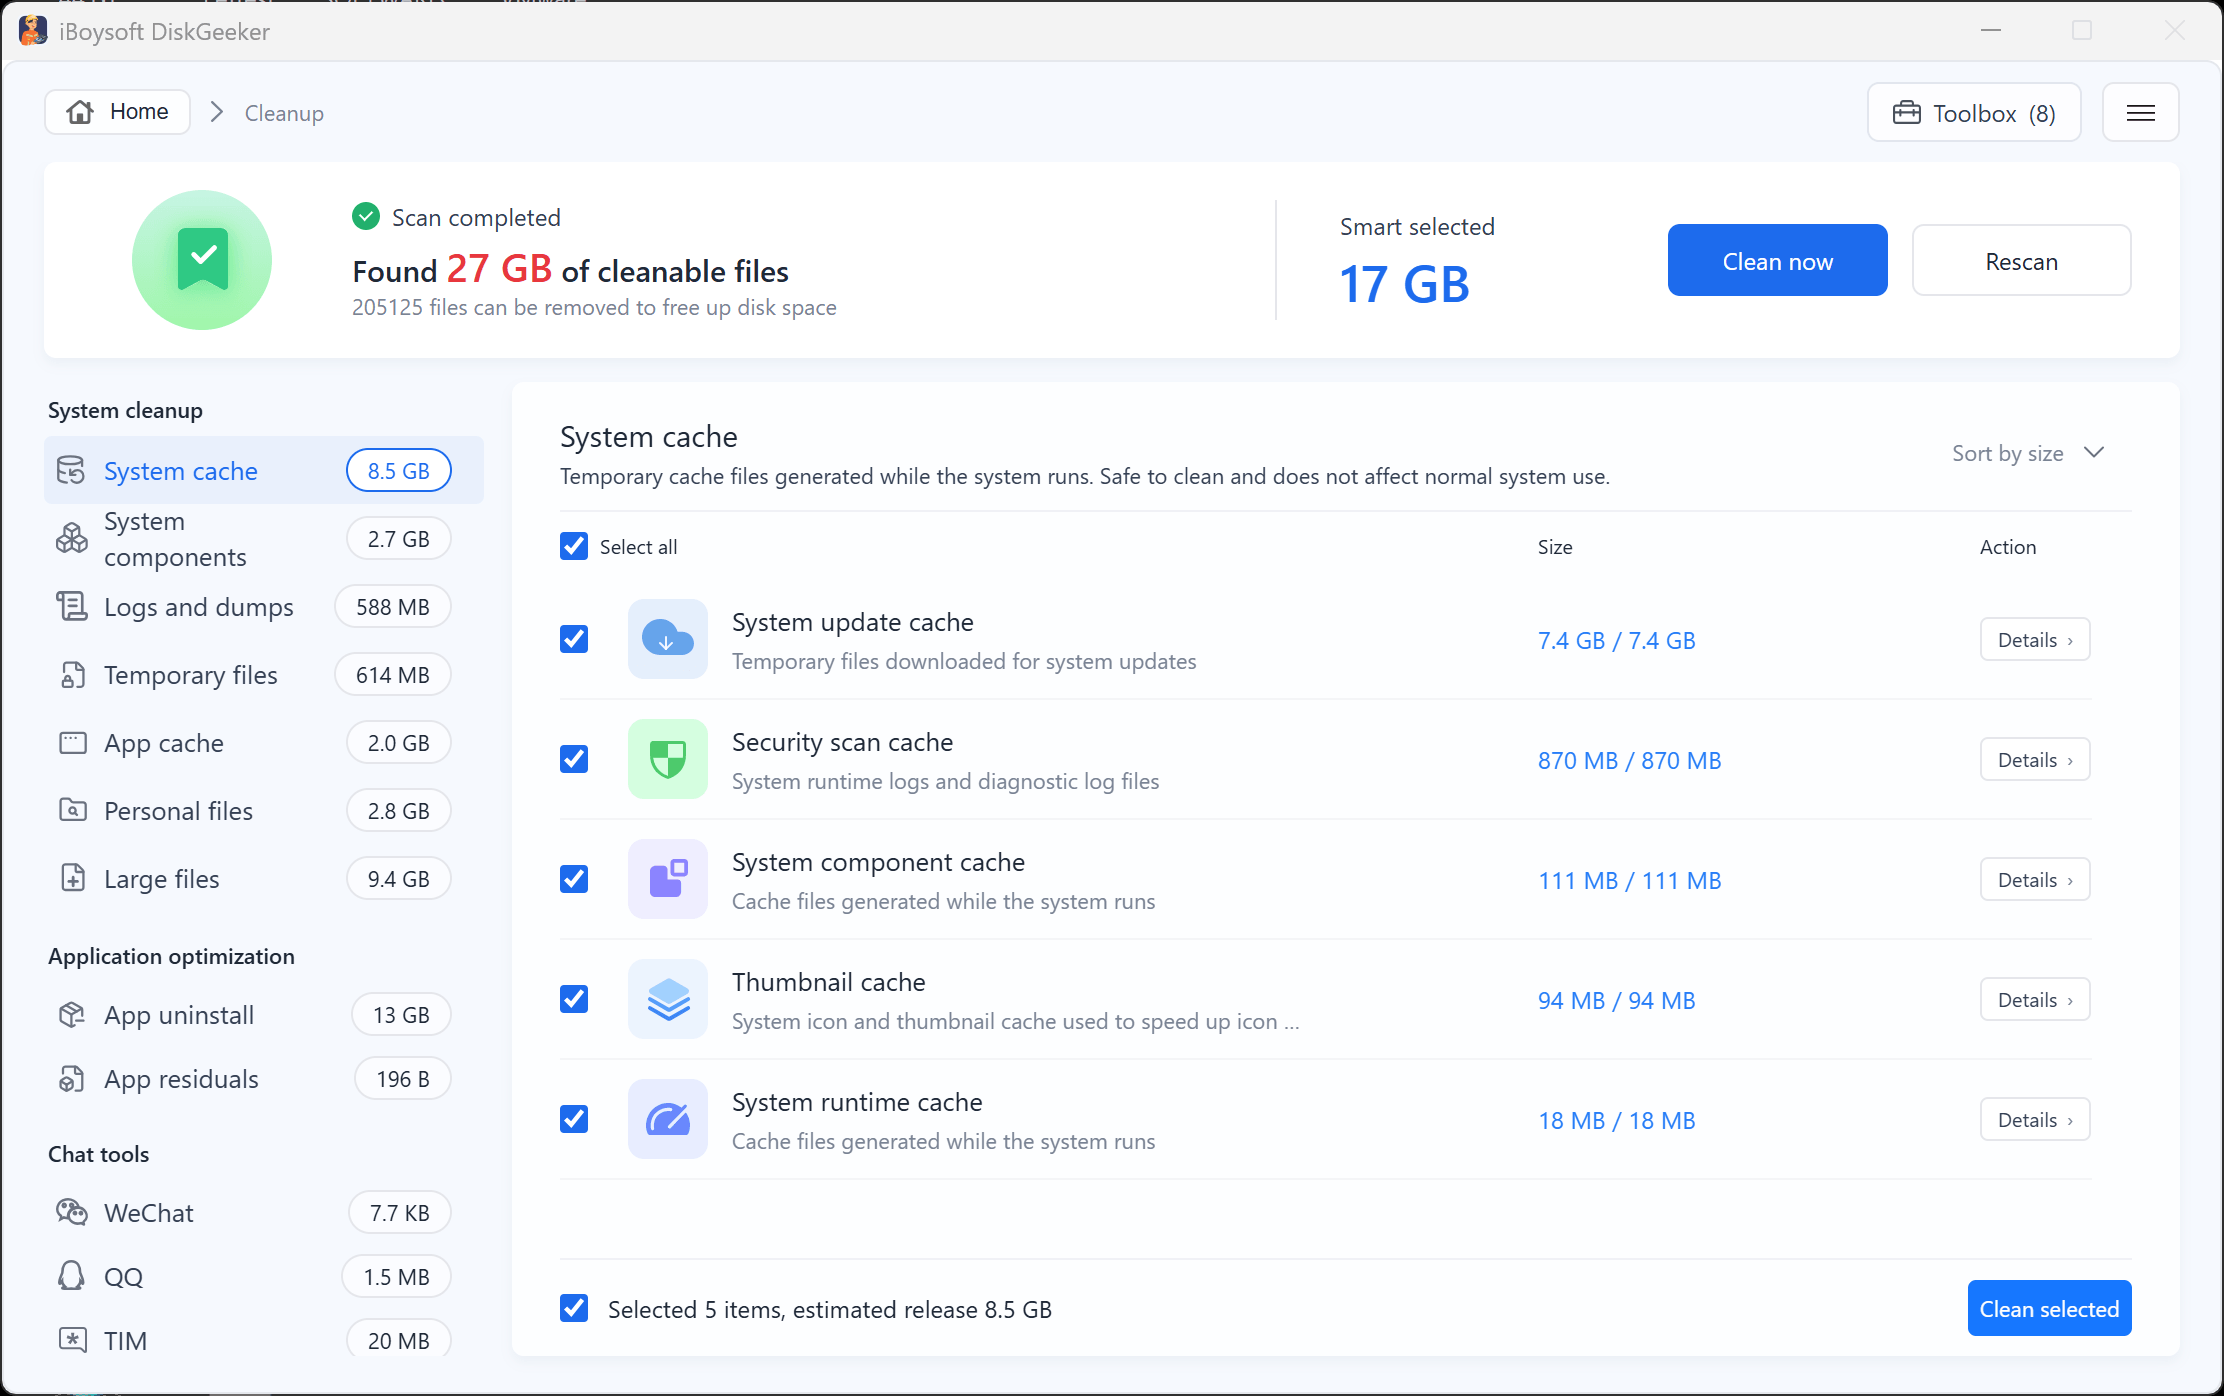Select System components category
Image resolution: width=2224 pixels, height=1396 pixels.
pos(264,538)
